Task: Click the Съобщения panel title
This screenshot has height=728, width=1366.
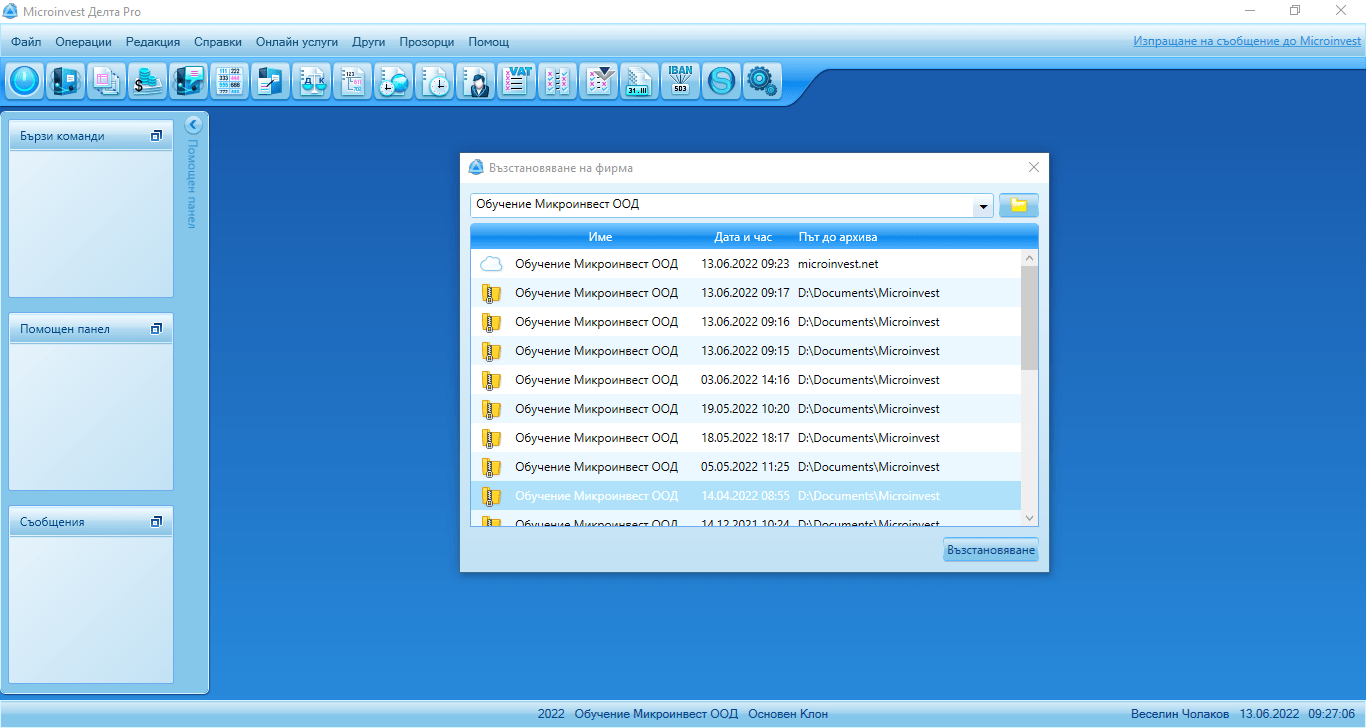Action: 52,522
